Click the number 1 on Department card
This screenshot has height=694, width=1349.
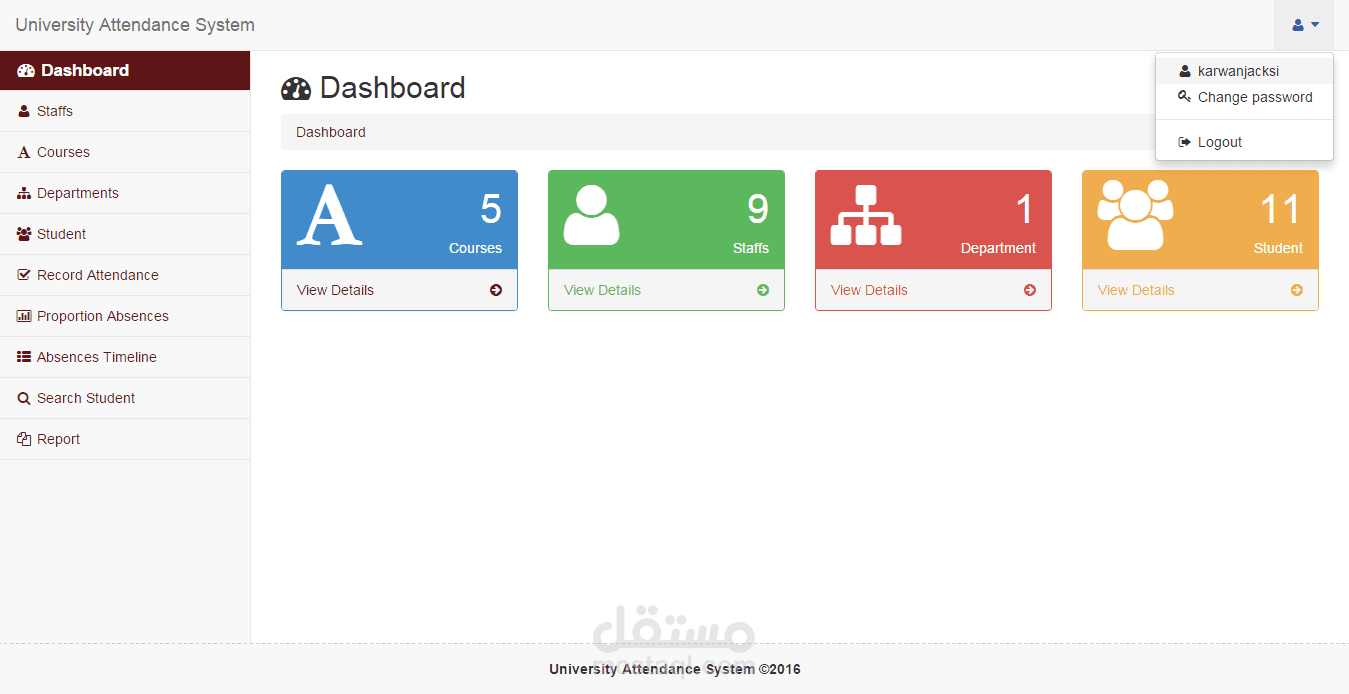pos(1025,209)
